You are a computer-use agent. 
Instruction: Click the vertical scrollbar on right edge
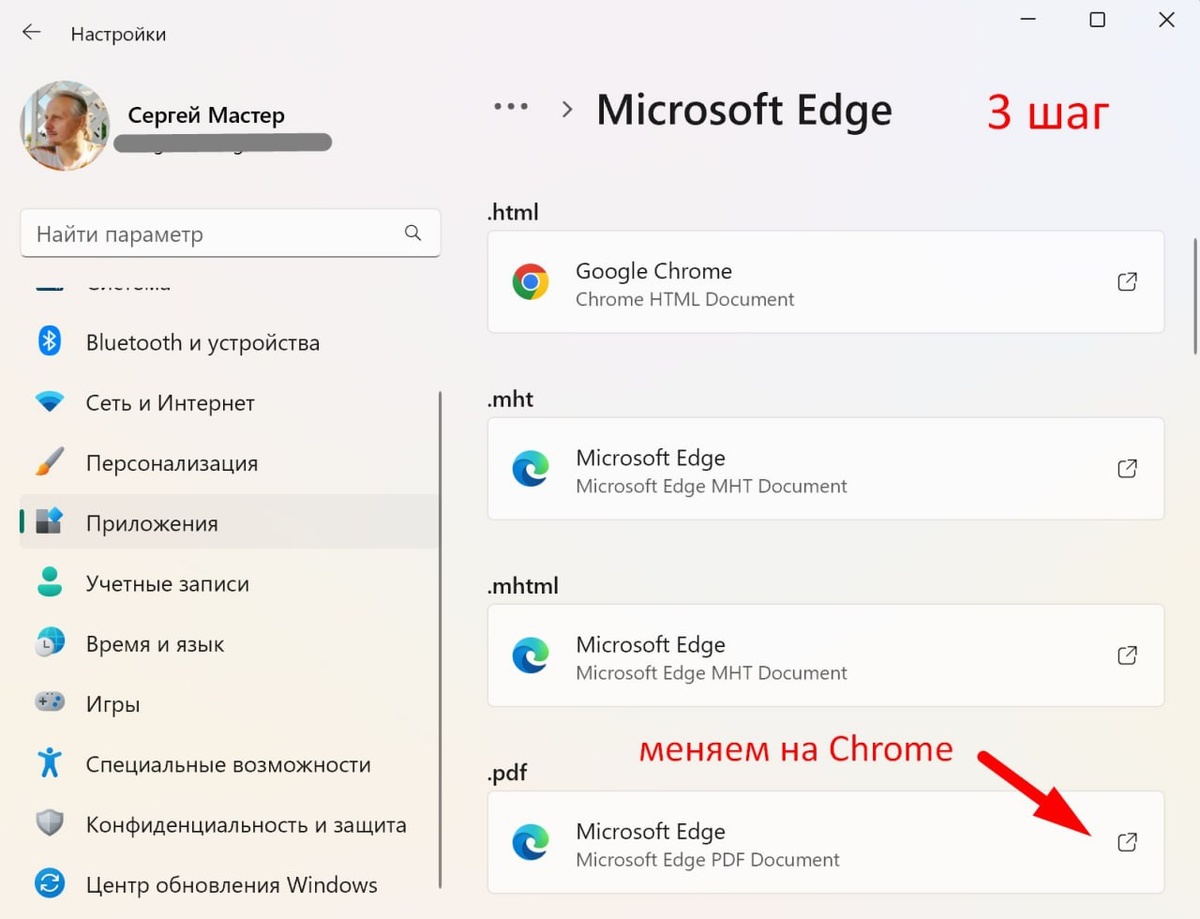1194,295
